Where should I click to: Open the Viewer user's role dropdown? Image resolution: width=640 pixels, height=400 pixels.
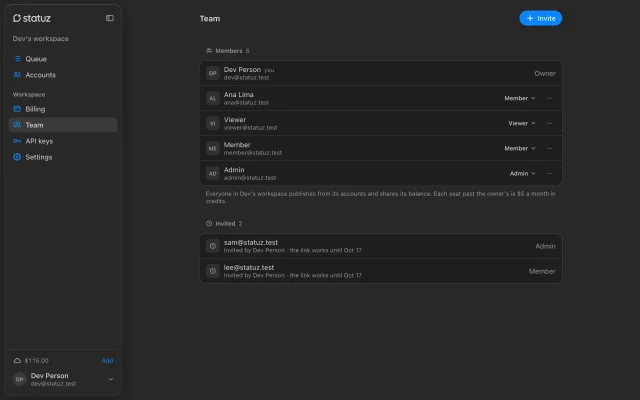point(522,123)
